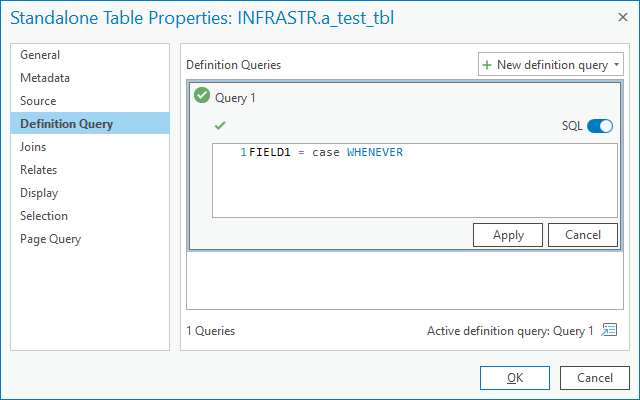The width and height of the screenshot is (640, 400).
Task: Select the Source page
Action: point(38,101)
